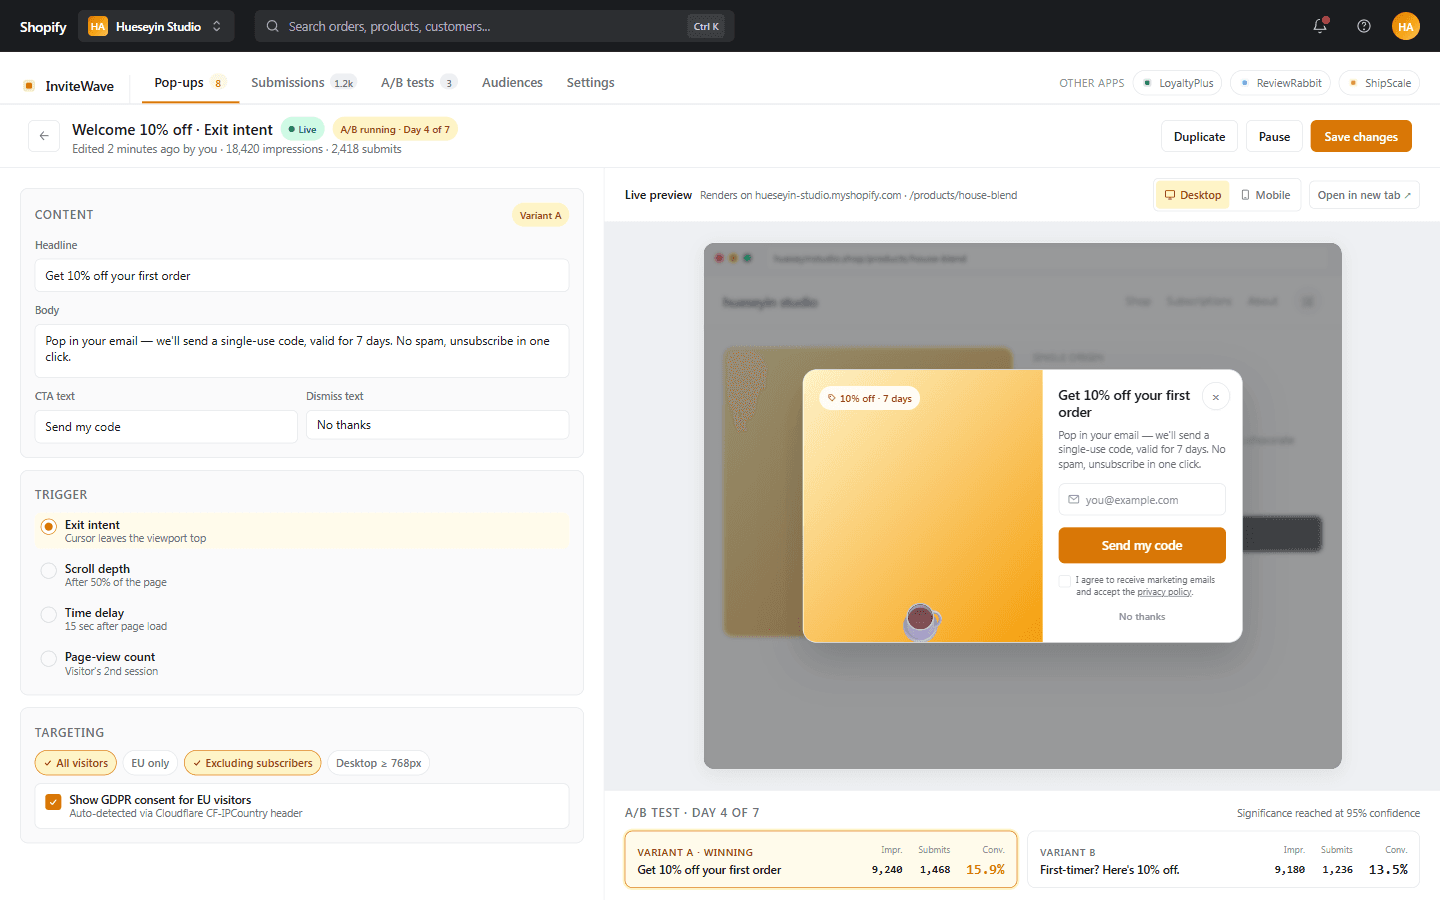Click the email envelope icon in preview

coord(1074,499)
